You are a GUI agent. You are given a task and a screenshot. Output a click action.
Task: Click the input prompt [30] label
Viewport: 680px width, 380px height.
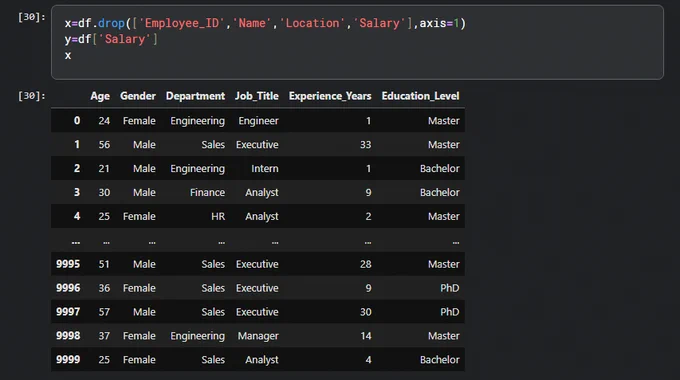(32, 17)
